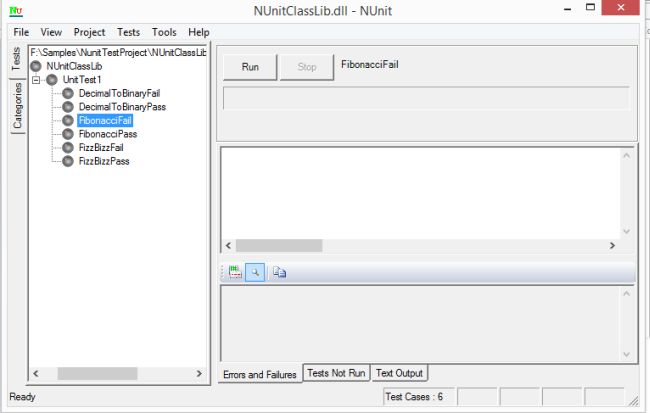Switch to the vertical Categories tab

[18, 106]
